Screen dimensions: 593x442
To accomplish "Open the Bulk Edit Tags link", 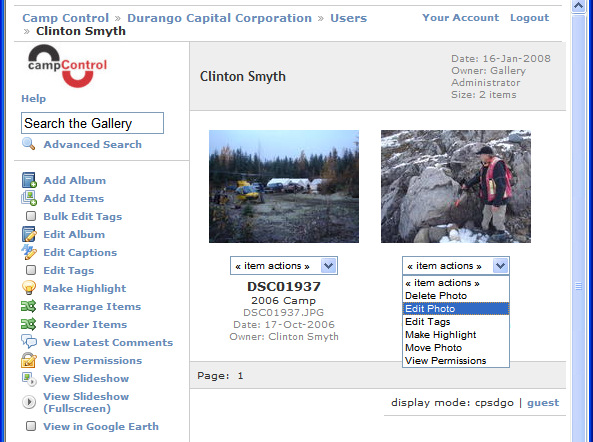I will [x=83, y=217].
